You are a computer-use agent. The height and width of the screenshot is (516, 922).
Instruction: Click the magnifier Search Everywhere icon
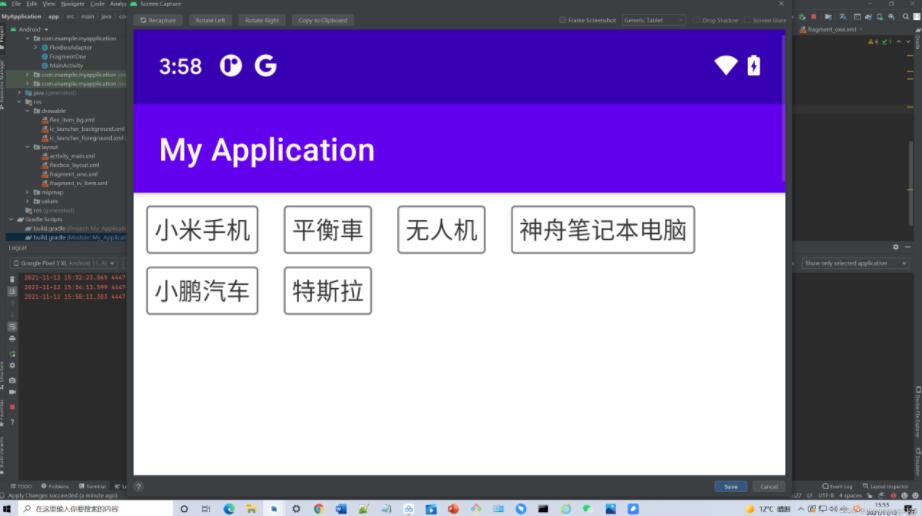906,16
